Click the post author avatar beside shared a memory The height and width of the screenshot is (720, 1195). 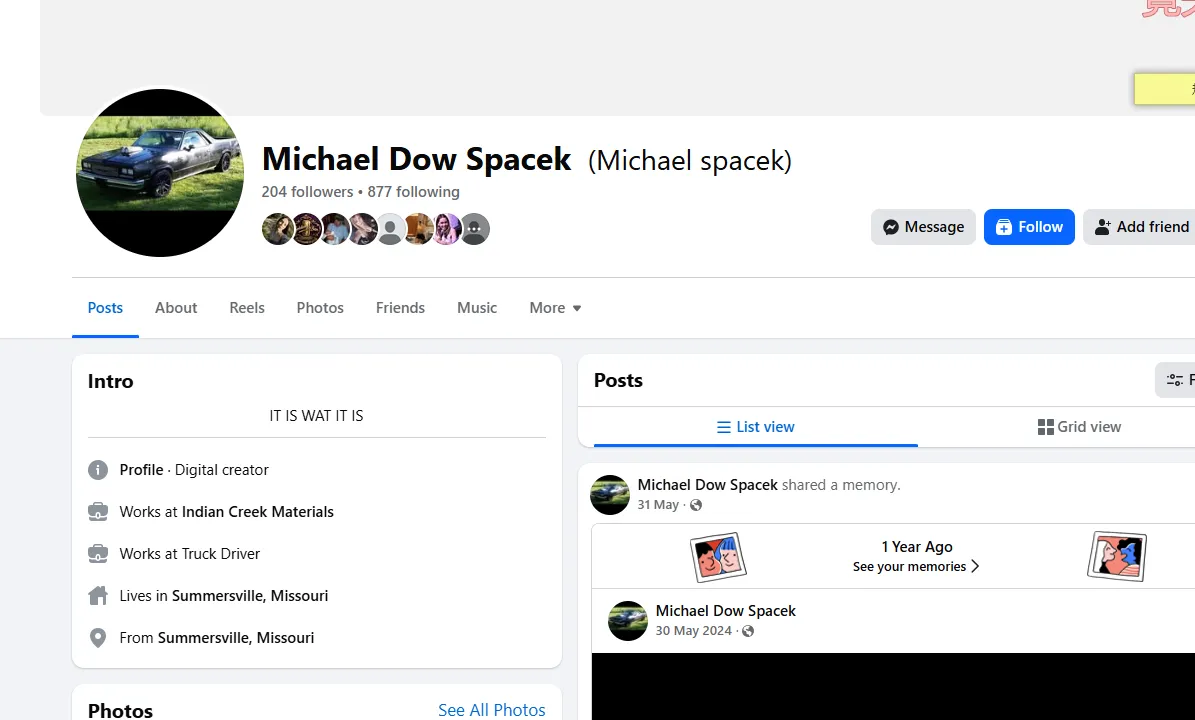pyautogui.click(x=610, y=494)
